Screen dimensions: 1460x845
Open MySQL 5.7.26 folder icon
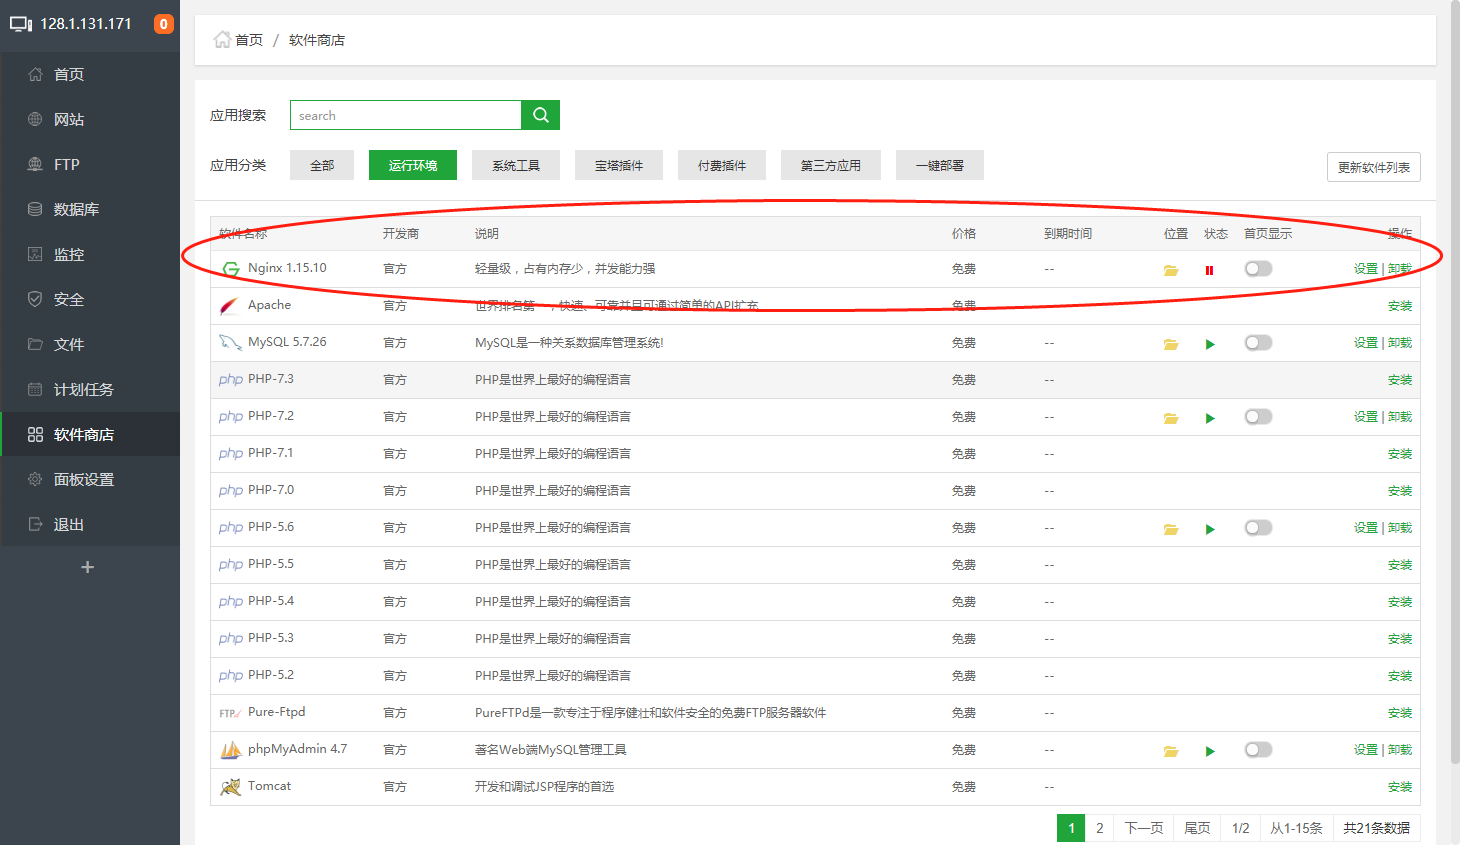(1171, 344)
